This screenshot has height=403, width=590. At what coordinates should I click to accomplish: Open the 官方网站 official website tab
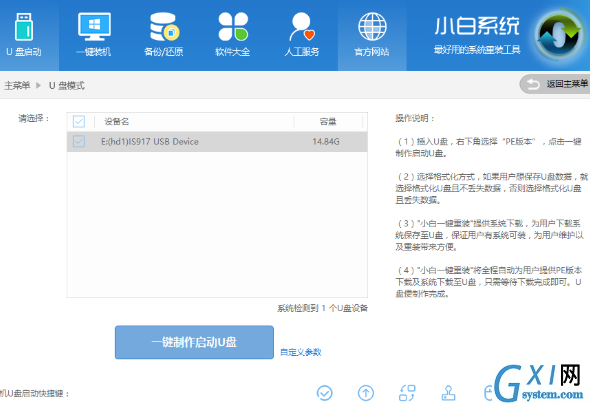pos(372,35)
